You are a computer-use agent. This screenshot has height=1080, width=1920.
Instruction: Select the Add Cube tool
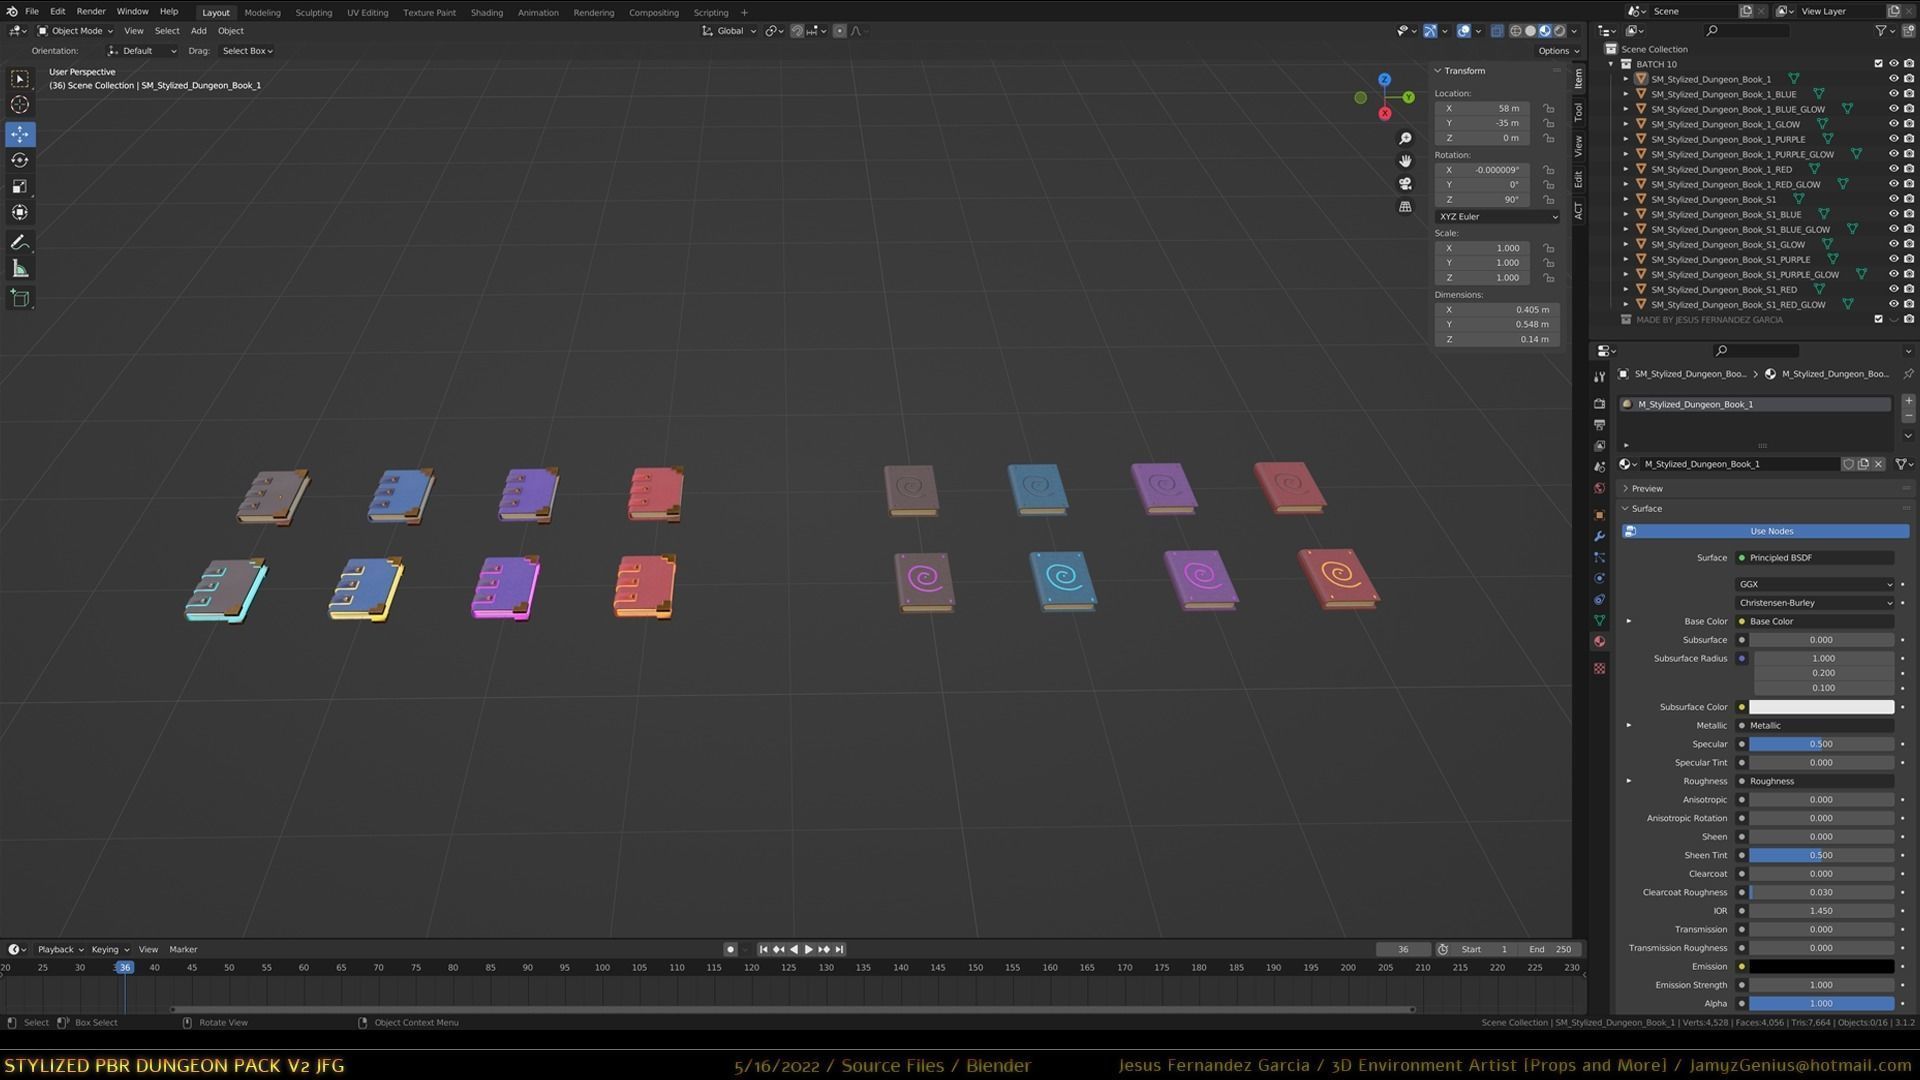20,298
